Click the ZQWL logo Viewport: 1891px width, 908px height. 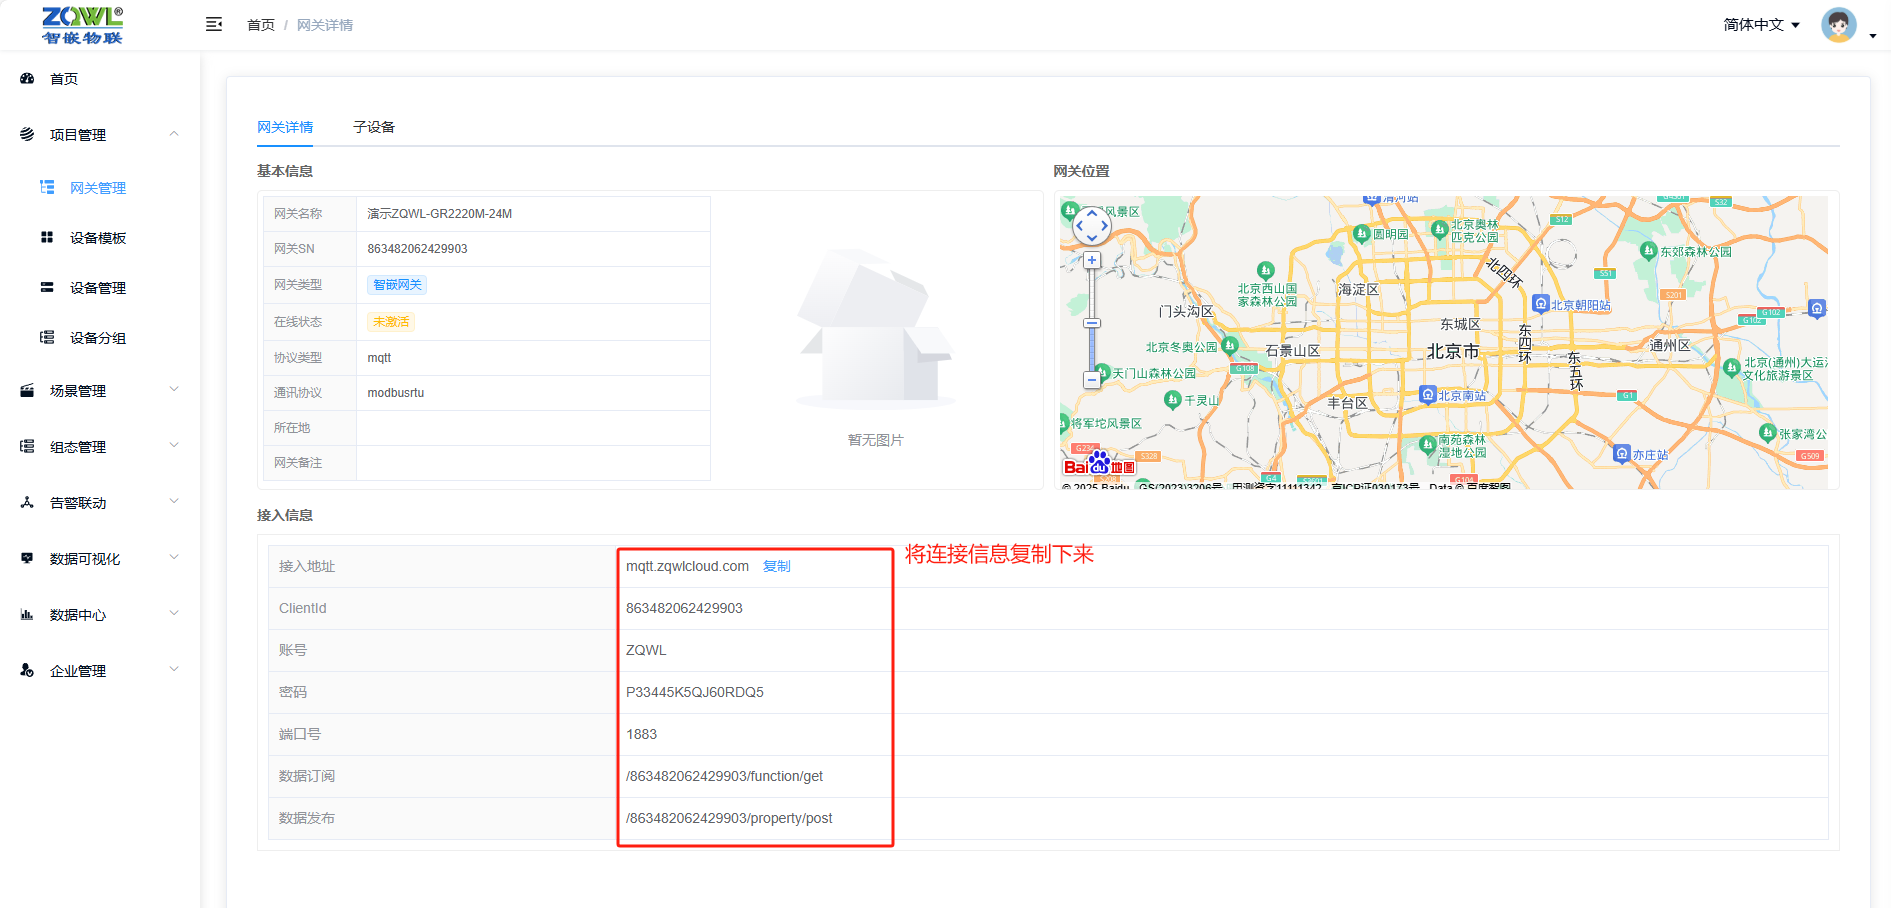[82, 25]
